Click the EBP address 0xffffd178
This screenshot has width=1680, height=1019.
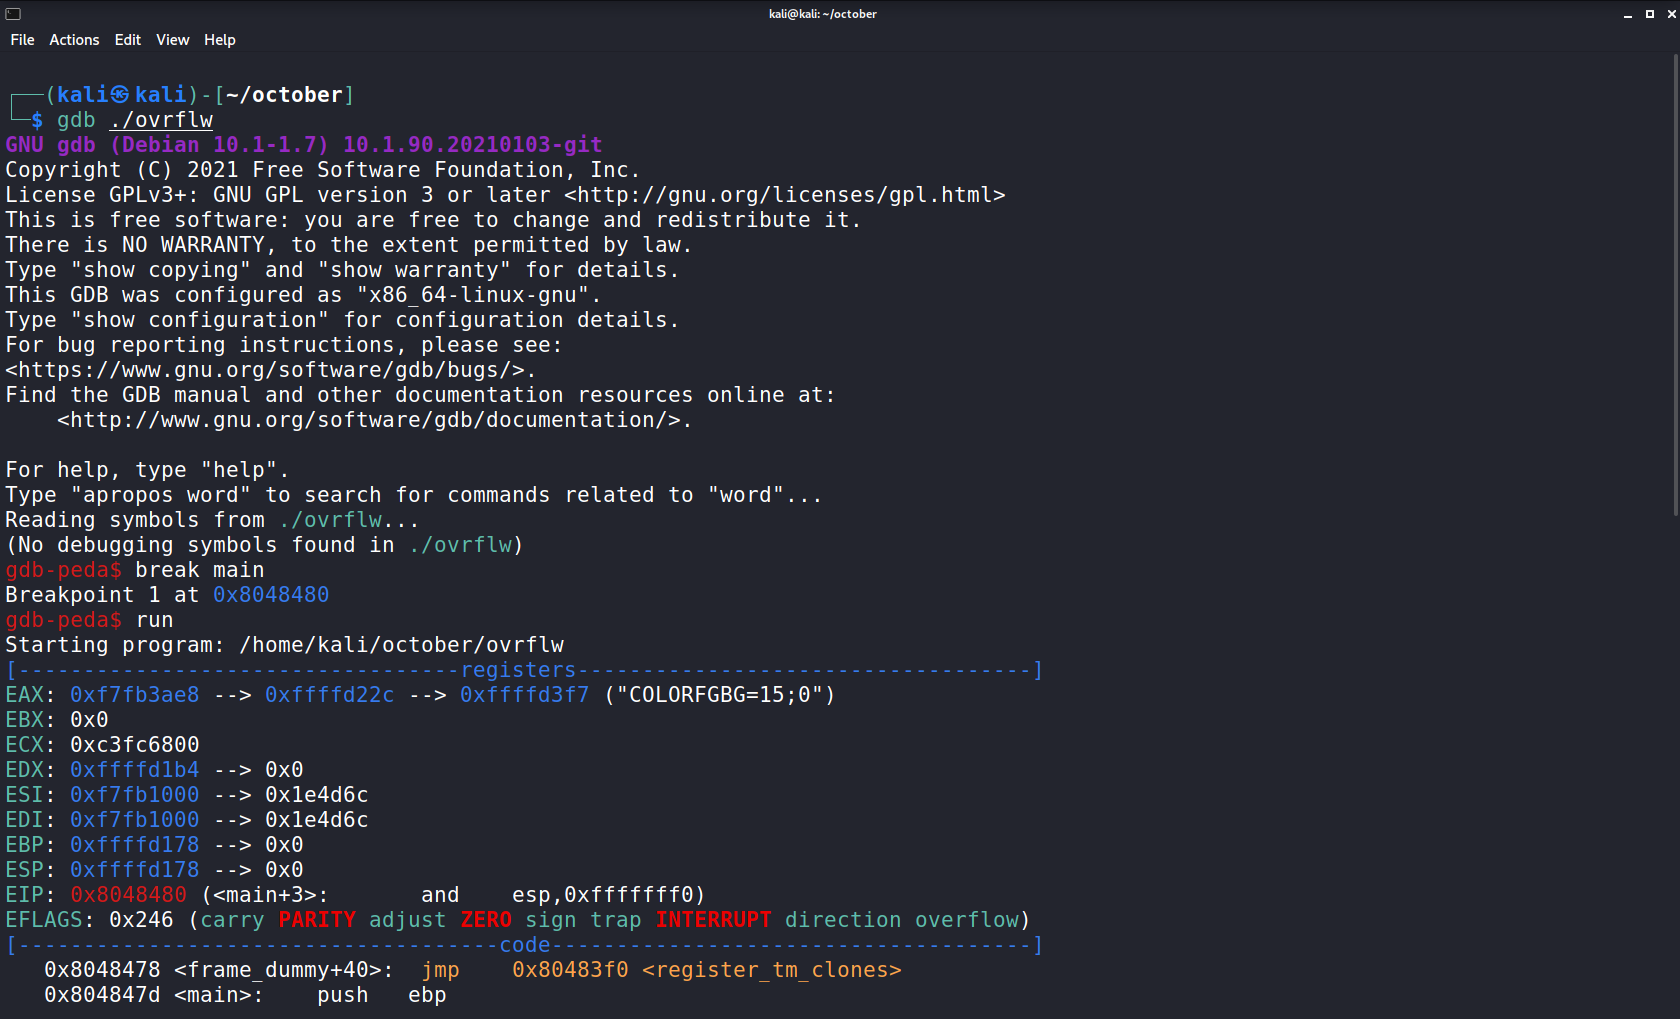tap(135, 845)
